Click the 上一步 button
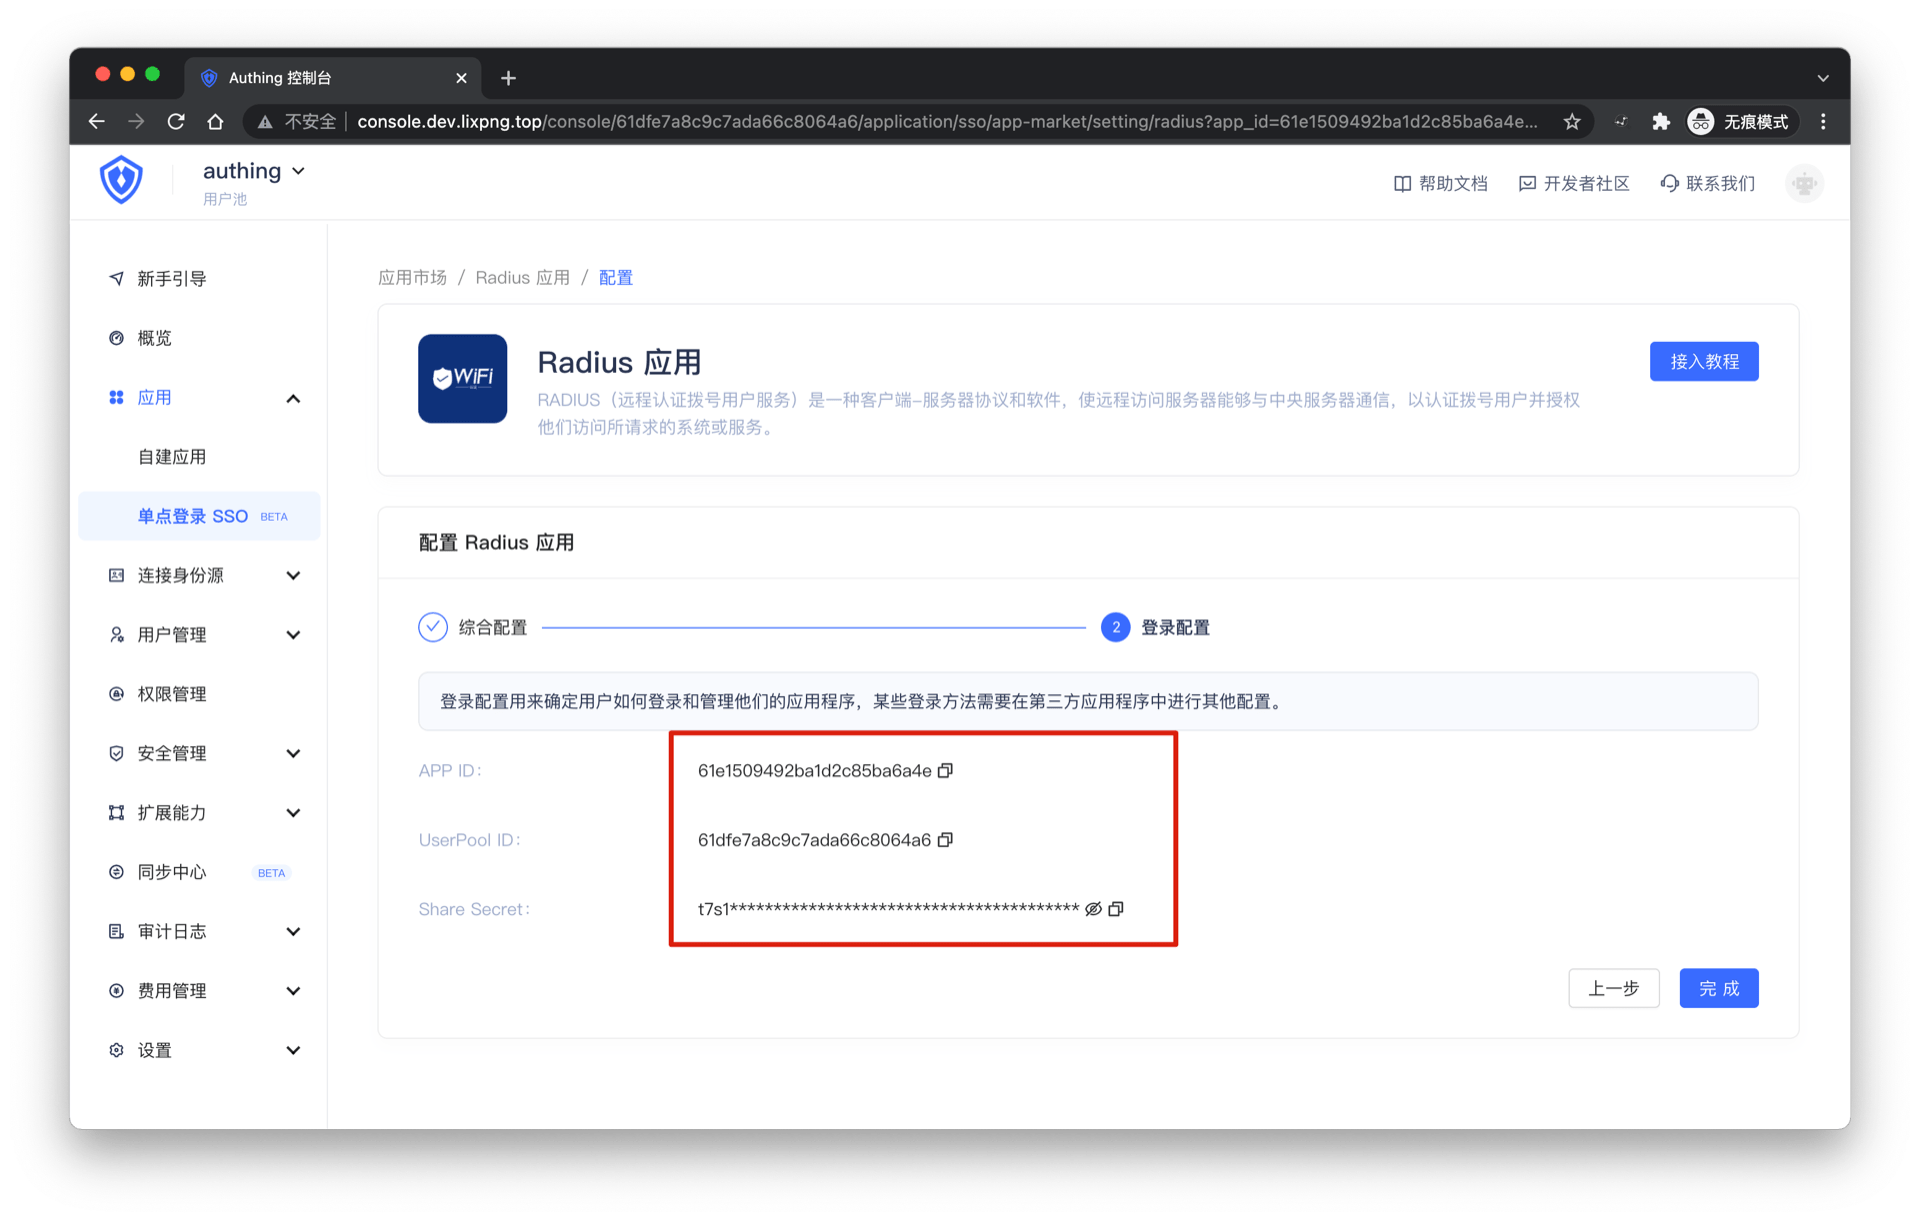Viewport: 1920px width, 1221px height. (1613, 988)
